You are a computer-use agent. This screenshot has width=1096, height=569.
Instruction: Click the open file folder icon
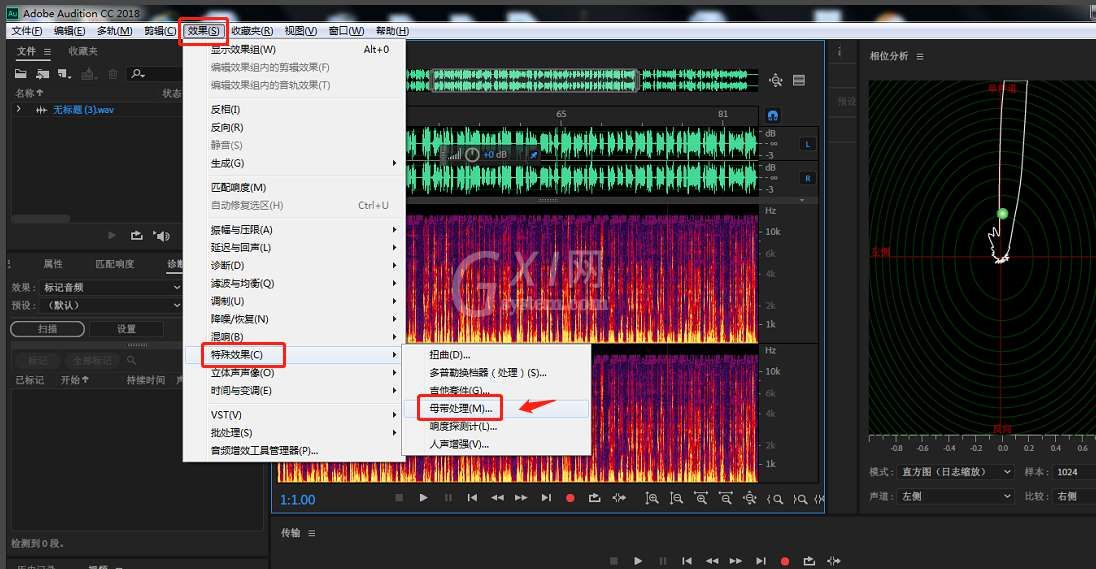21,73
